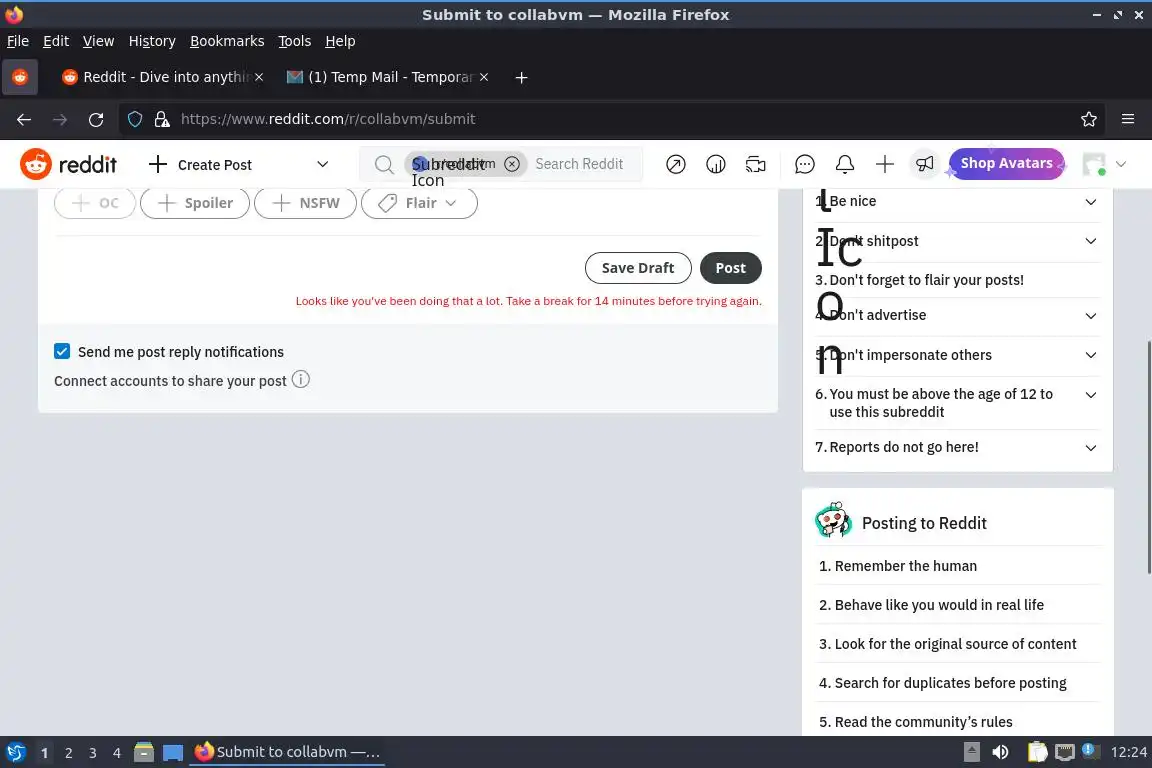The height and width of the screenshot is (768, 1152).
Task: Close the Temp Mail browser tab
Action: 483,77
